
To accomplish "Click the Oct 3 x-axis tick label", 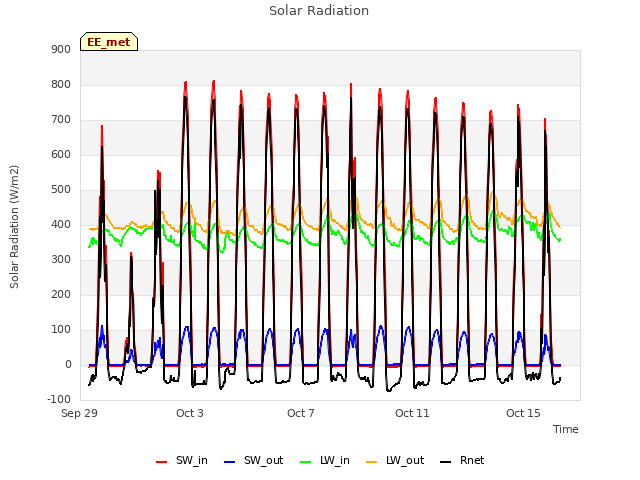I will tap(190, 413).
